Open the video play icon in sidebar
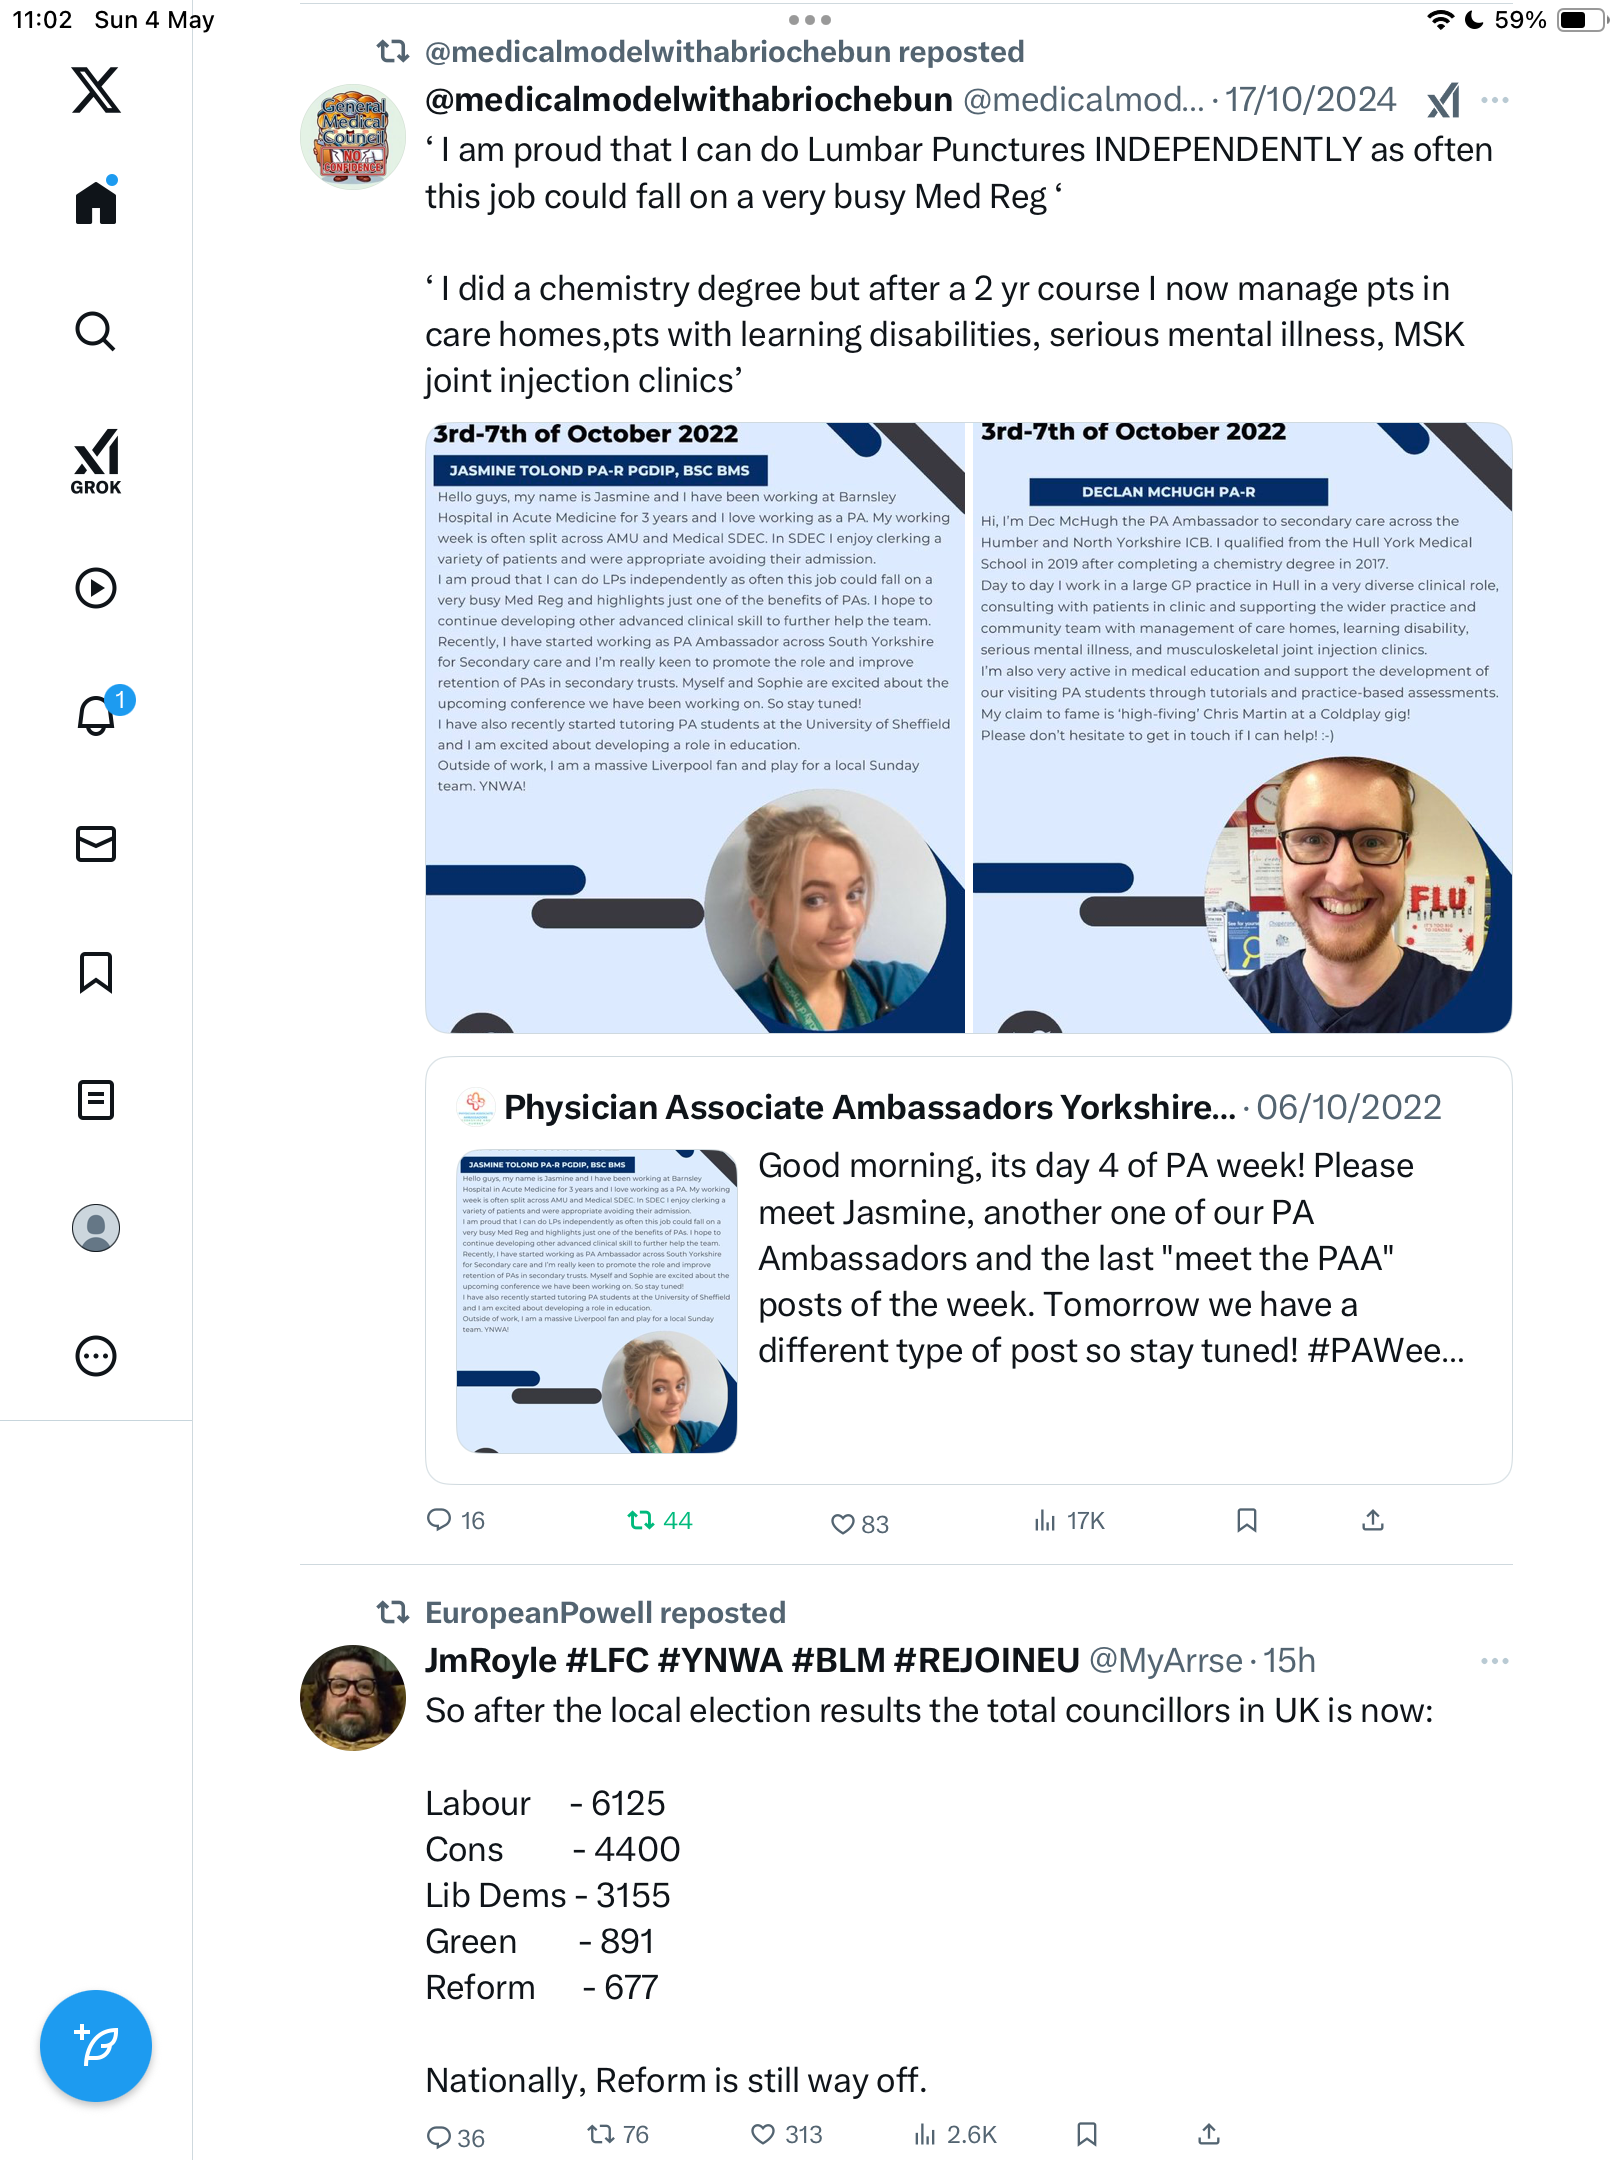 tap(96, 588)
